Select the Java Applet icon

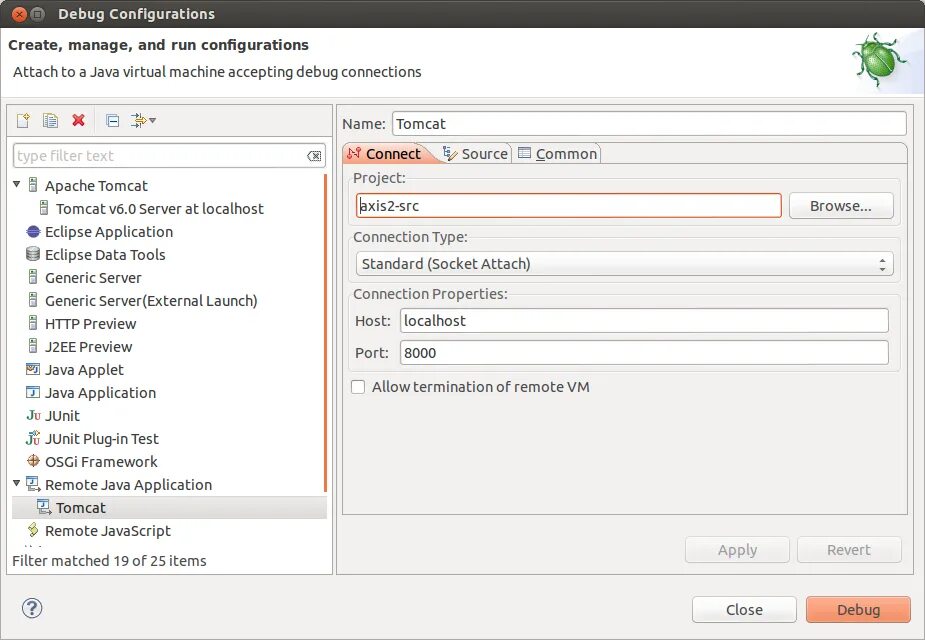click(x=33, y=369)
